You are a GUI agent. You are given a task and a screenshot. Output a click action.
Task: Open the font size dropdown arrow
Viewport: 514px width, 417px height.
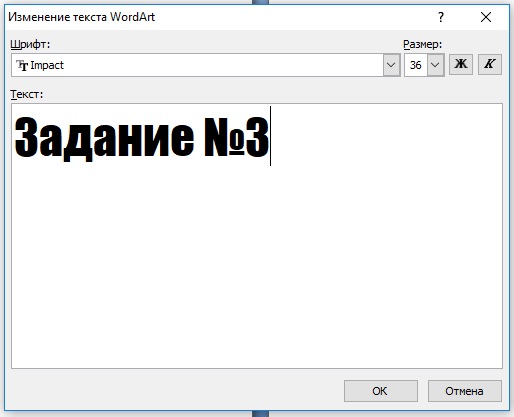pos(435,65)
